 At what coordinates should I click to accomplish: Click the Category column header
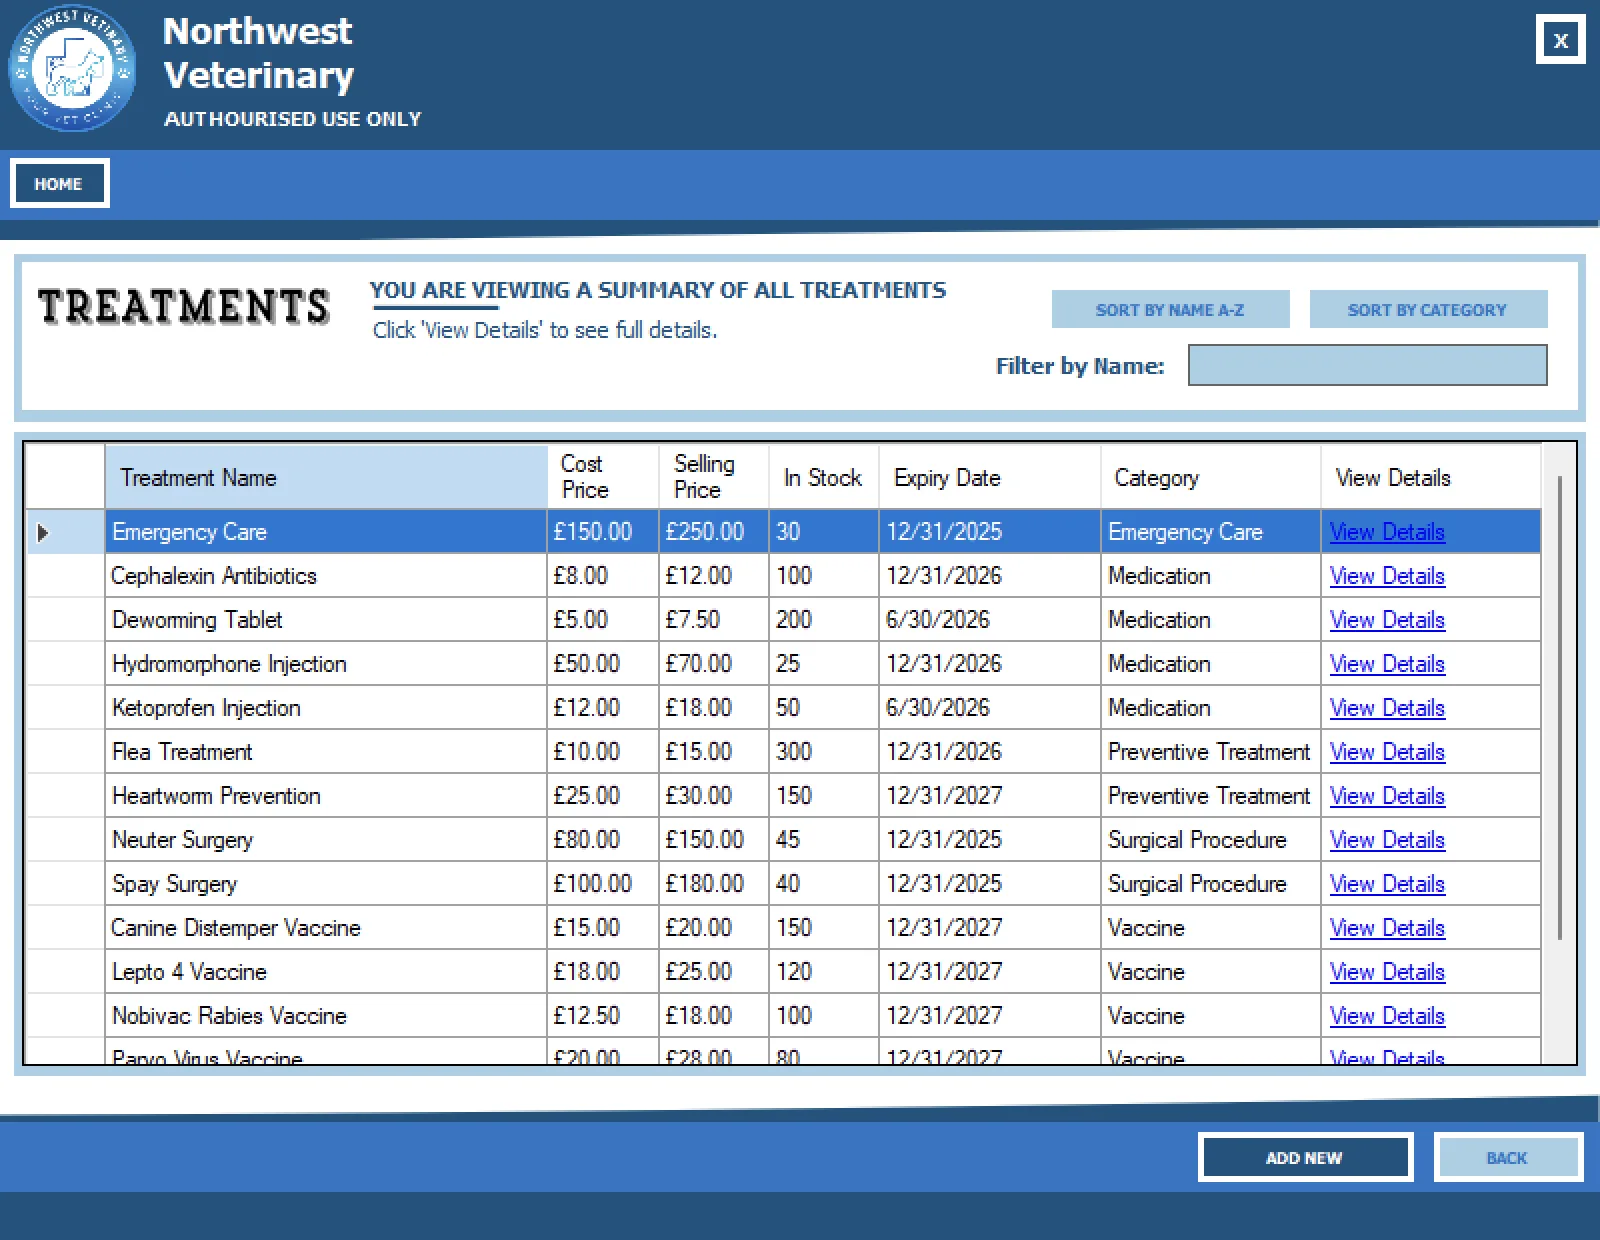coord(1211,477)
